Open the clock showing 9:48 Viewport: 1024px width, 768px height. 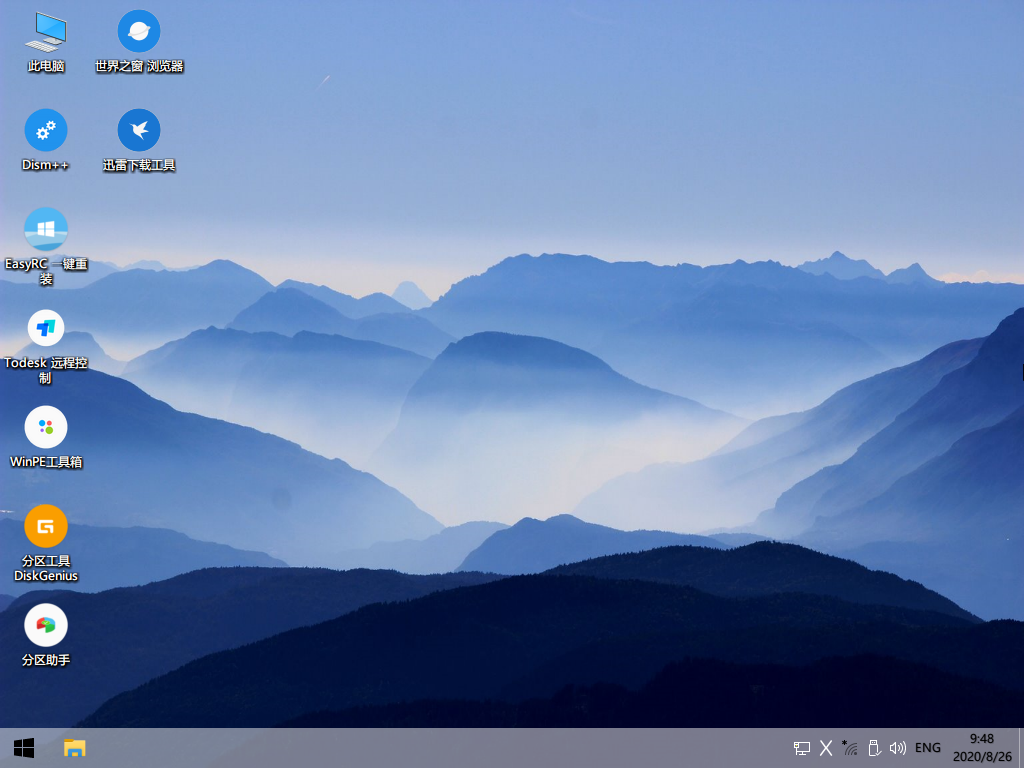(x=981, y=748)
